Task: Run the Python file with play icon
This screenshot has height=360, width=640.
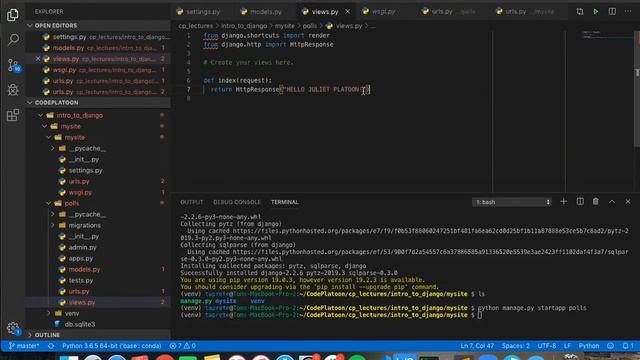Action: pos(596,12)
